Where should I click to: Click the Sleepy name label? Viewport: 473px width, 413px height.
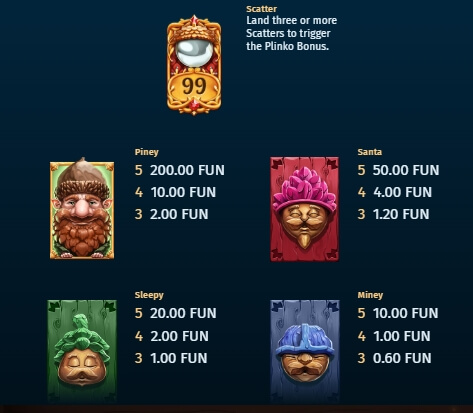click(149, 295)
